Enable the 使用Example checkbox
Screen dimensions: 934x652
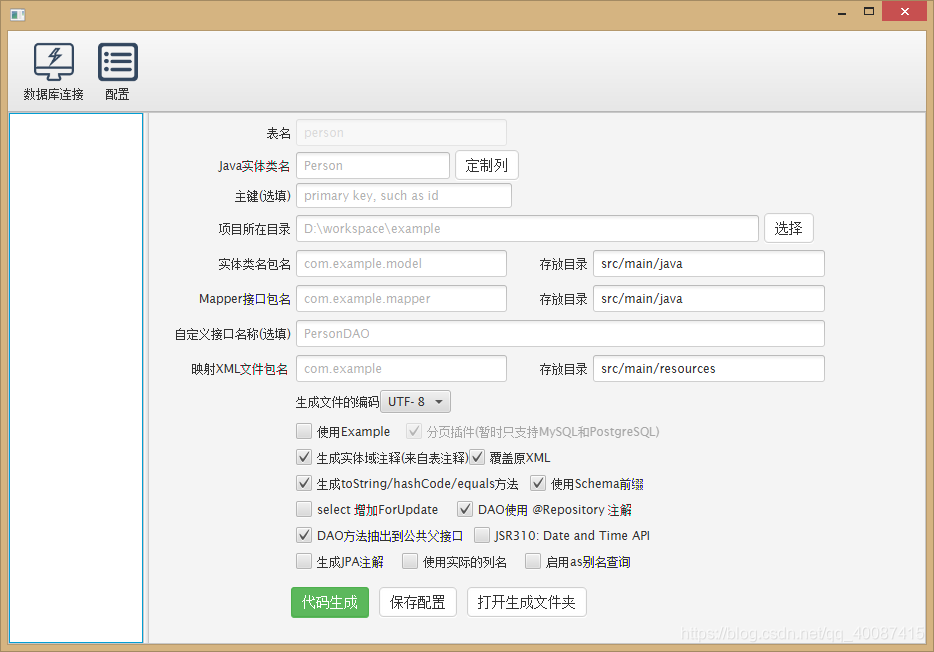pos(304,431)
